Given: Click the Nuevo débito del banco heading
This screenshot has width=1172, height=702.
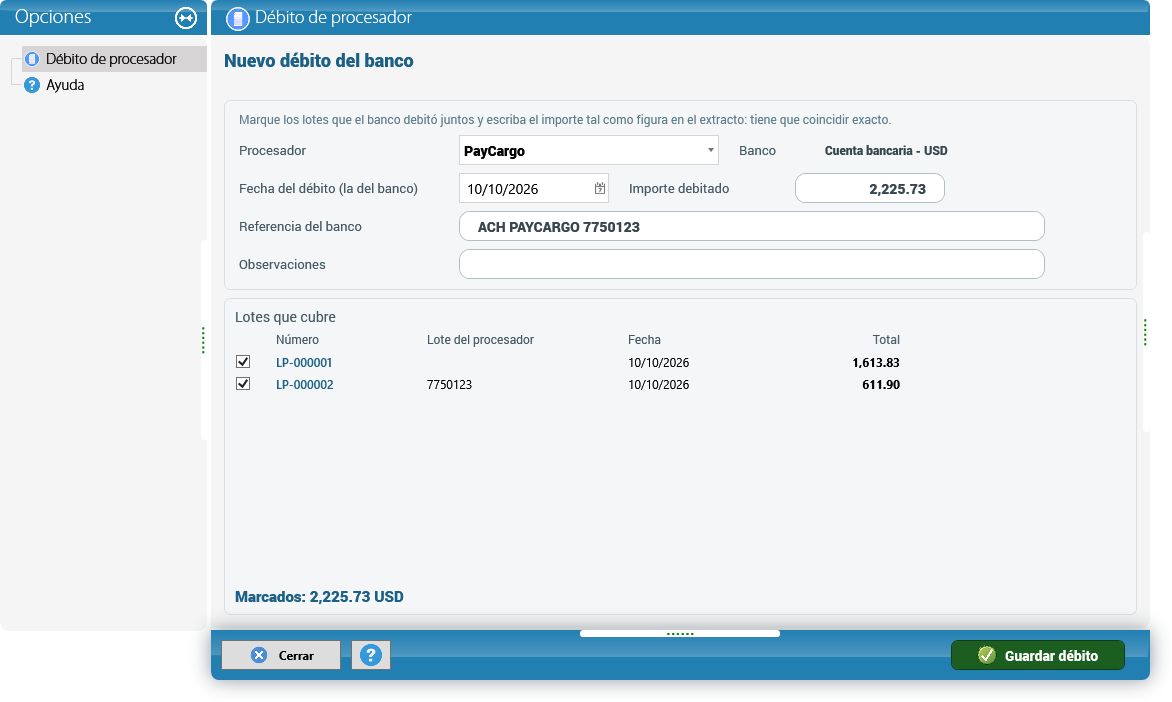Looking at the screenshot, I should pos(318,61).
